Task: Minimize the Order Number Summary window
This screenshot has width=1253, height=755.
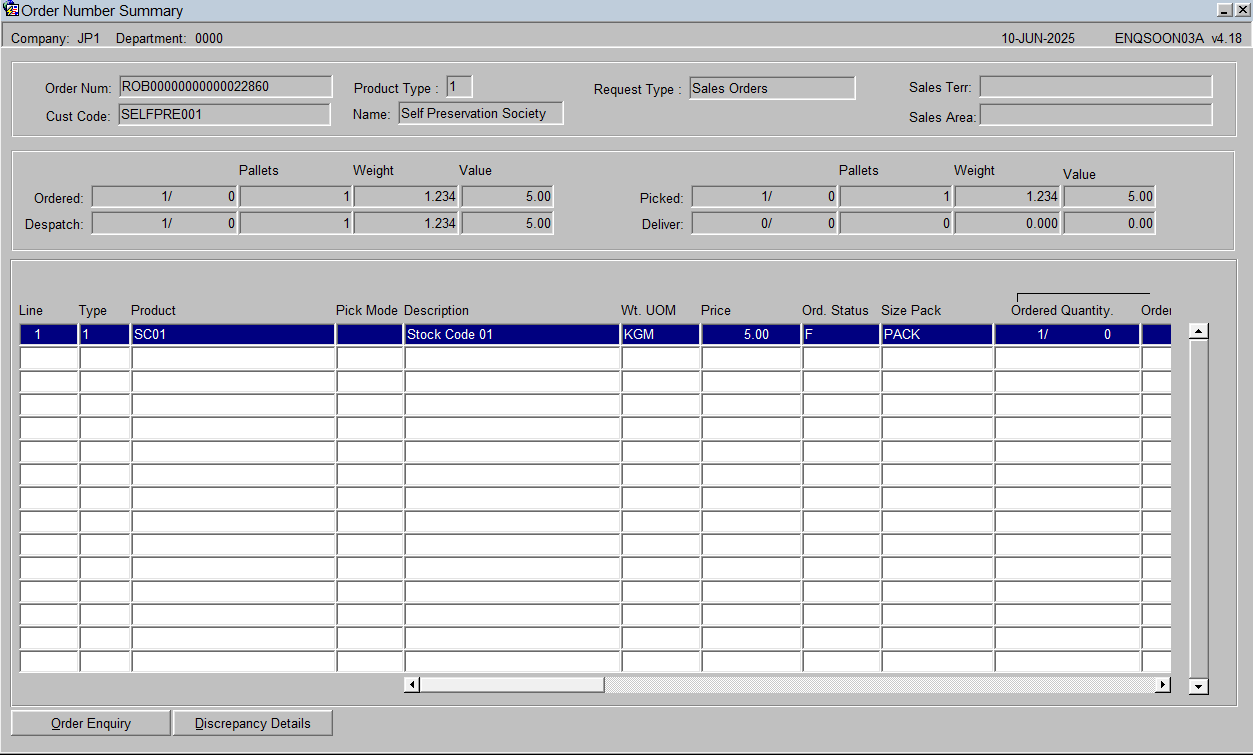Action: [1225, 9]
